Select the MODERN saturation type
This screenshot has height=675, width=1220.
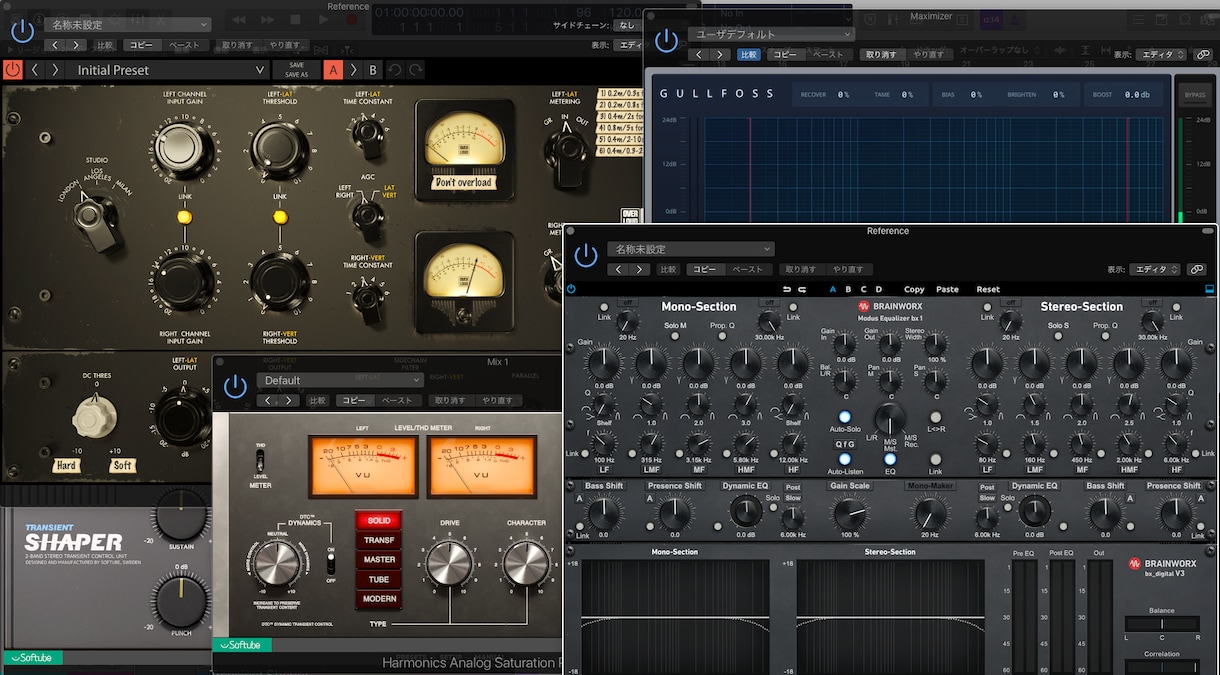379,598
